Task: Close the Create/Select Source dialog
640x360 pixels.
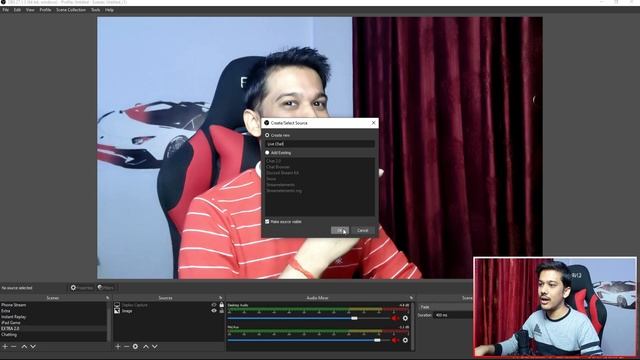Action: 373,123
